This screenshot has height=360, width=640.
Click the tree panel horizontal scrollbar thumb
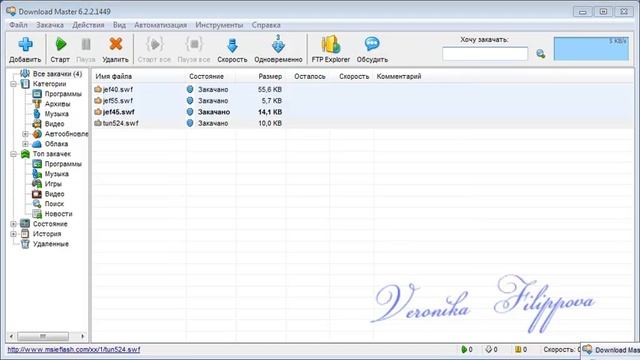point(43,336)
